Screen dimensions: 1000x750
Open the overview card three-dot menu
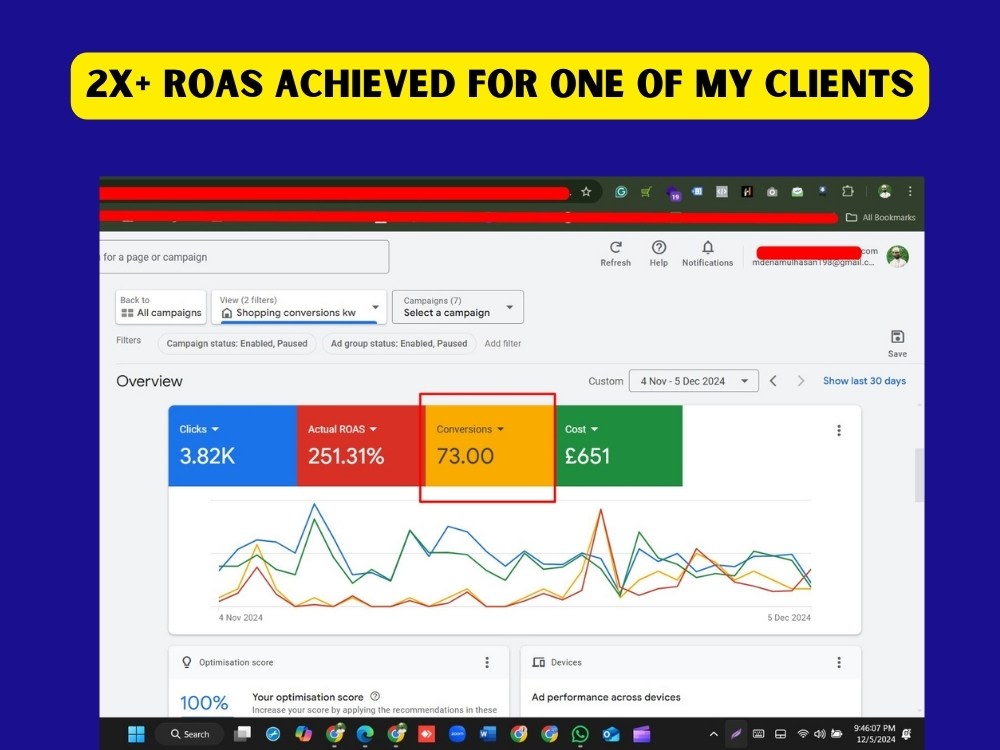tap(839, 430)
